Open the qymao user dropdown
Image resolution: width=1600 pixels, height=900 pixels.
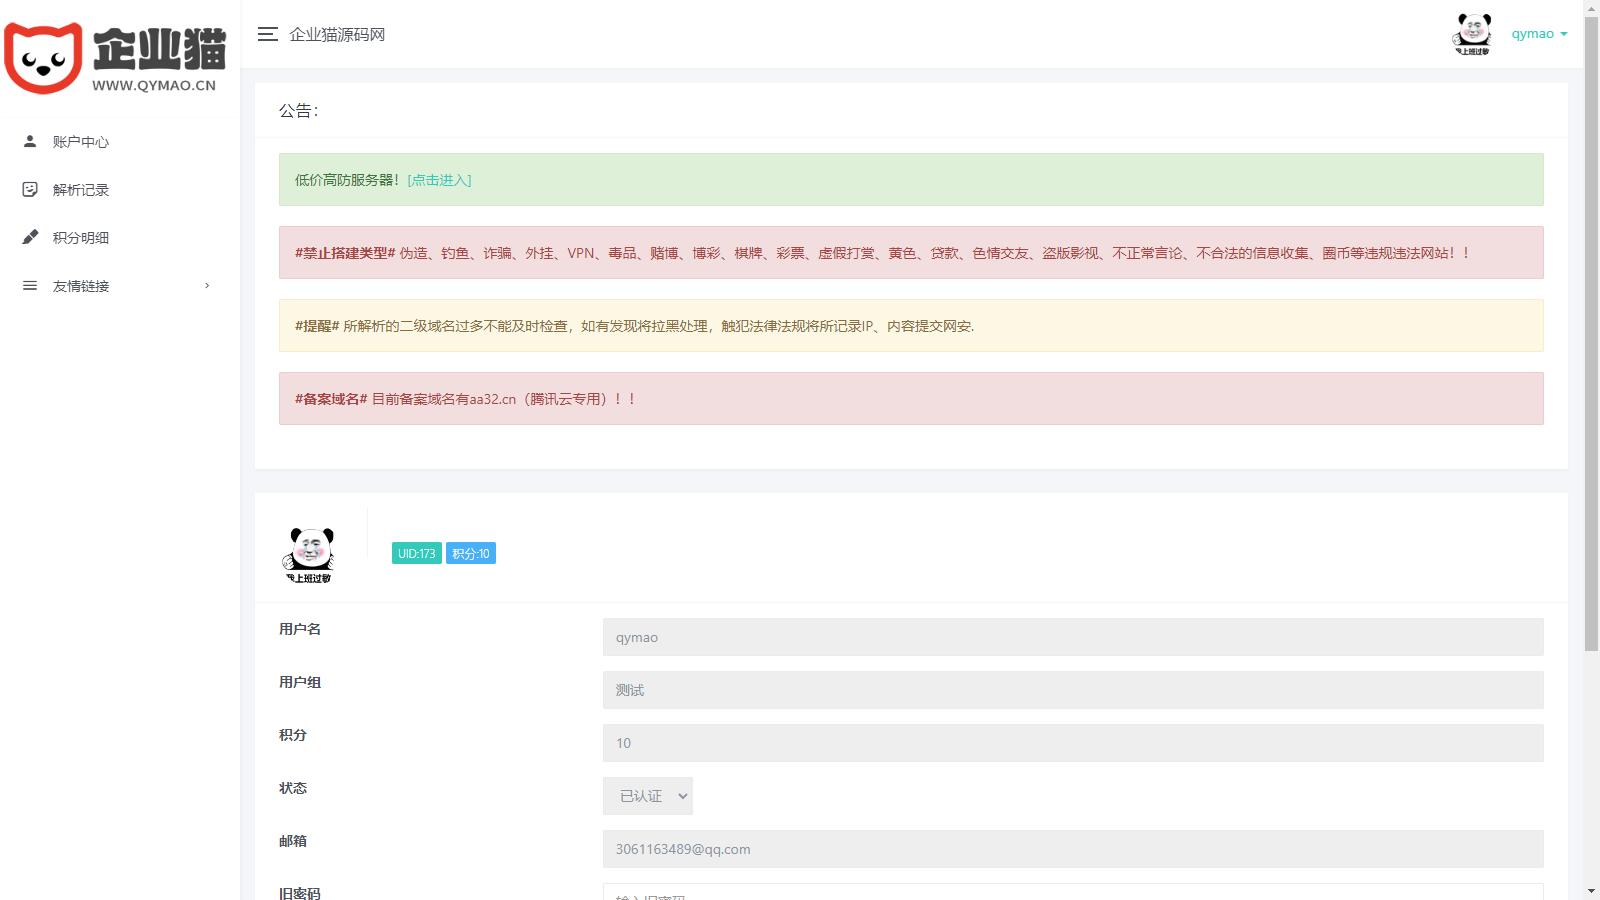(x=1539, y=34)
